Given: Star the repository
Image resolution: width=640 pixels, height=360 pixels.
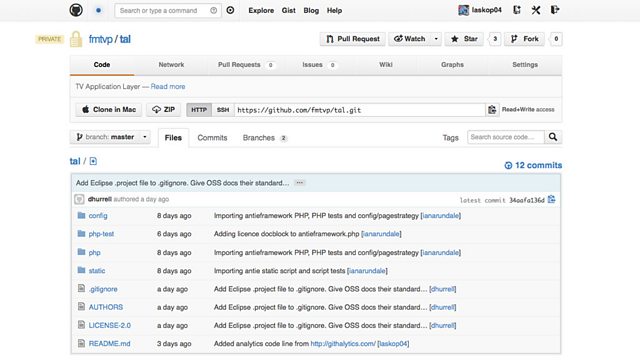Looking at the screenshot, I should tap(464, 39).
